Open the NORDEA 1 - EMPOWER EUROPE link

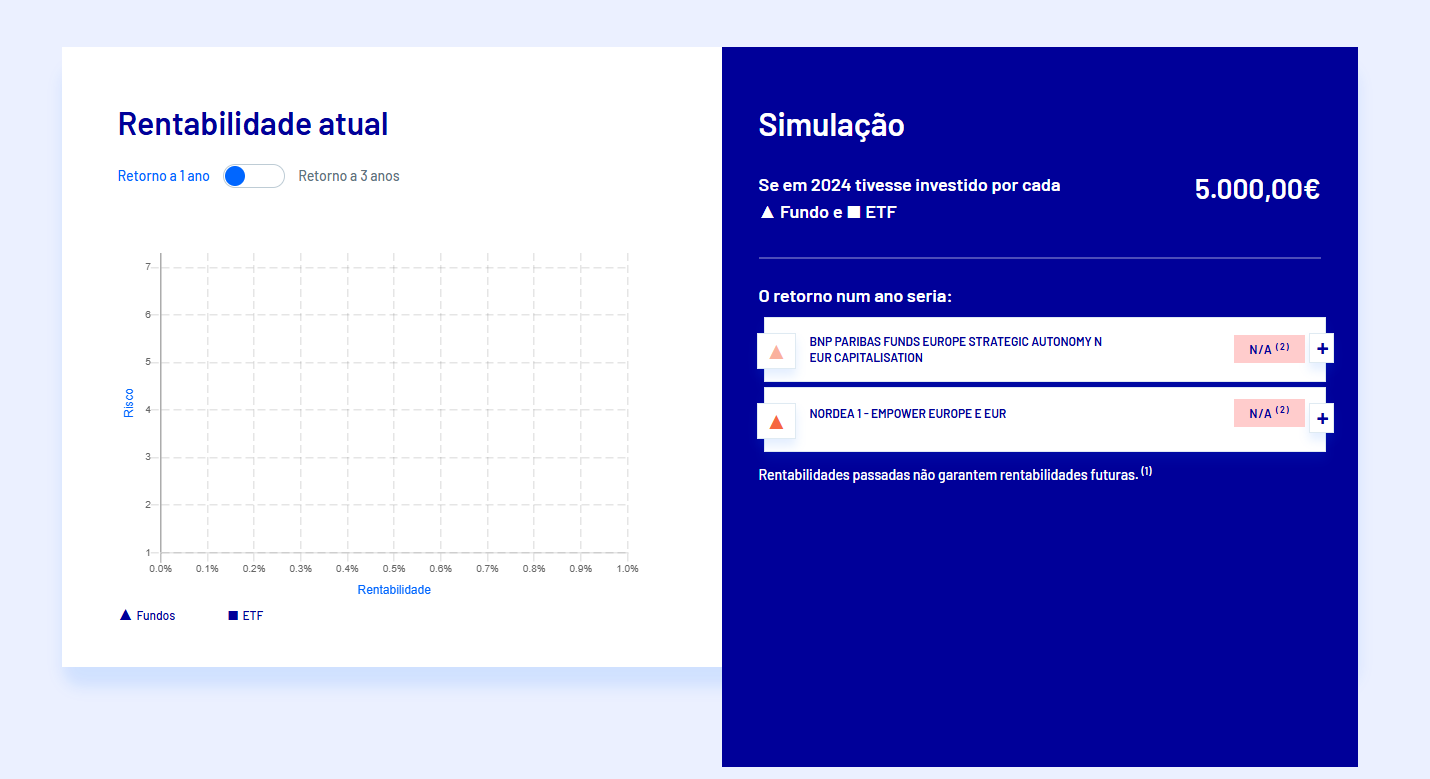point(908,412)
